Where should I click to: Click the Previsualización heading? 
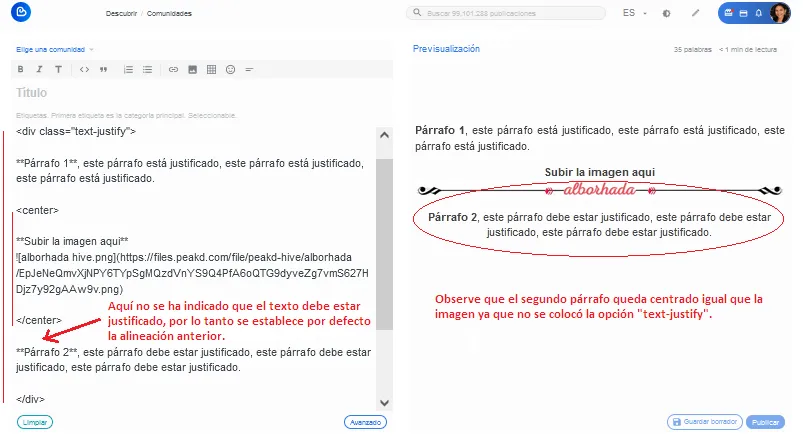(446, 49)
